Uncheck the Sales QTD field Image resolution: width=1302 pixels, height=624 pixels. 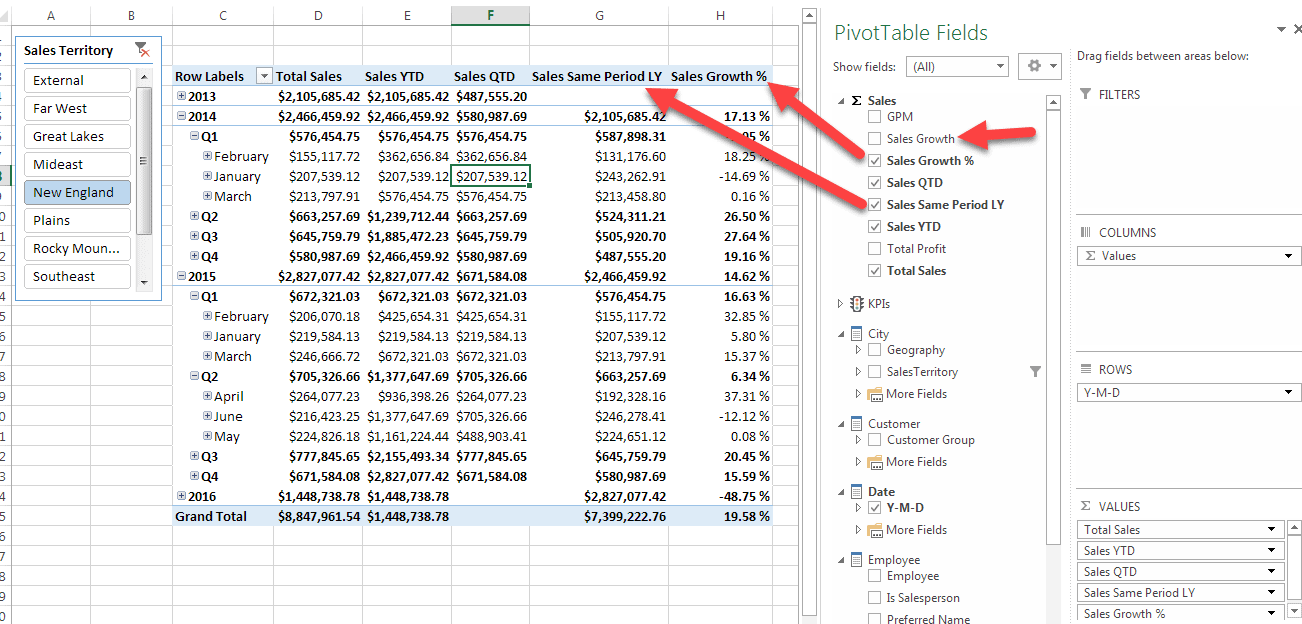pyautogui.click(x=875, y=183)
